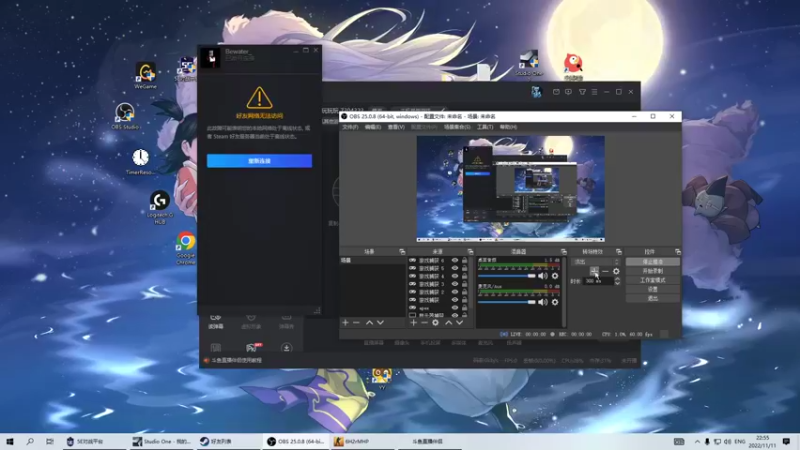Screen dimensions: 800x450
Task: Move source up in Sources panel
Action: click(x=448, y=322)
